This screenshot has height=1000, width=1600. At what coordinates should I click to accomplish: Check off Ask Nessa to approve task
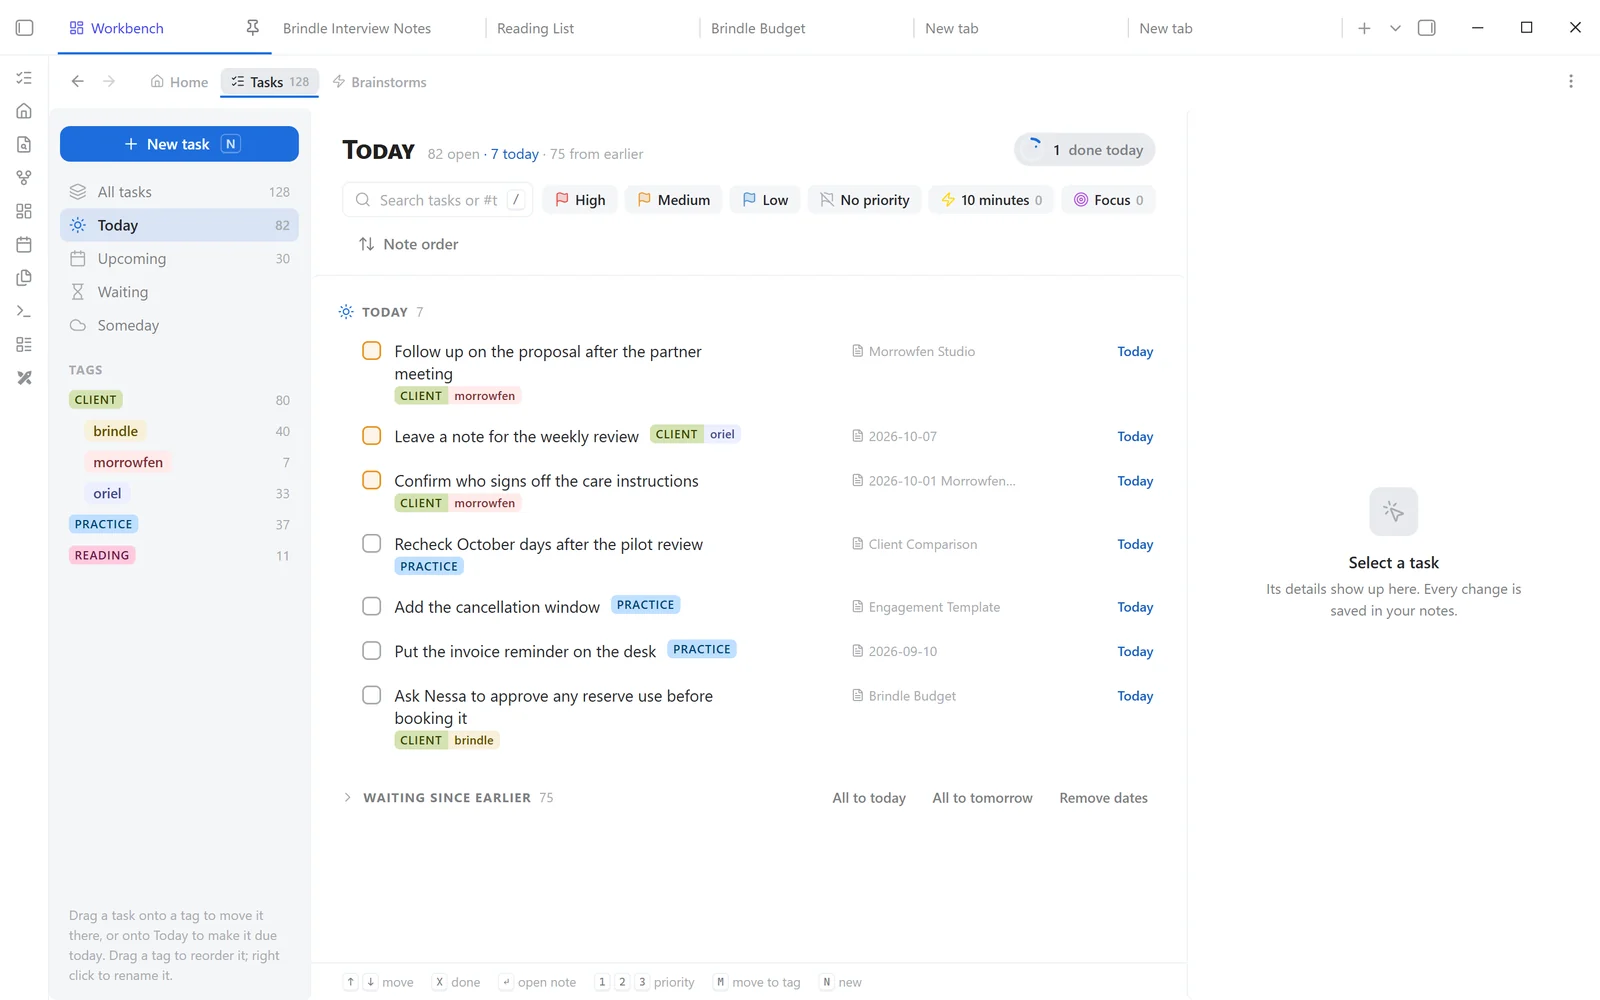(371, 695)
